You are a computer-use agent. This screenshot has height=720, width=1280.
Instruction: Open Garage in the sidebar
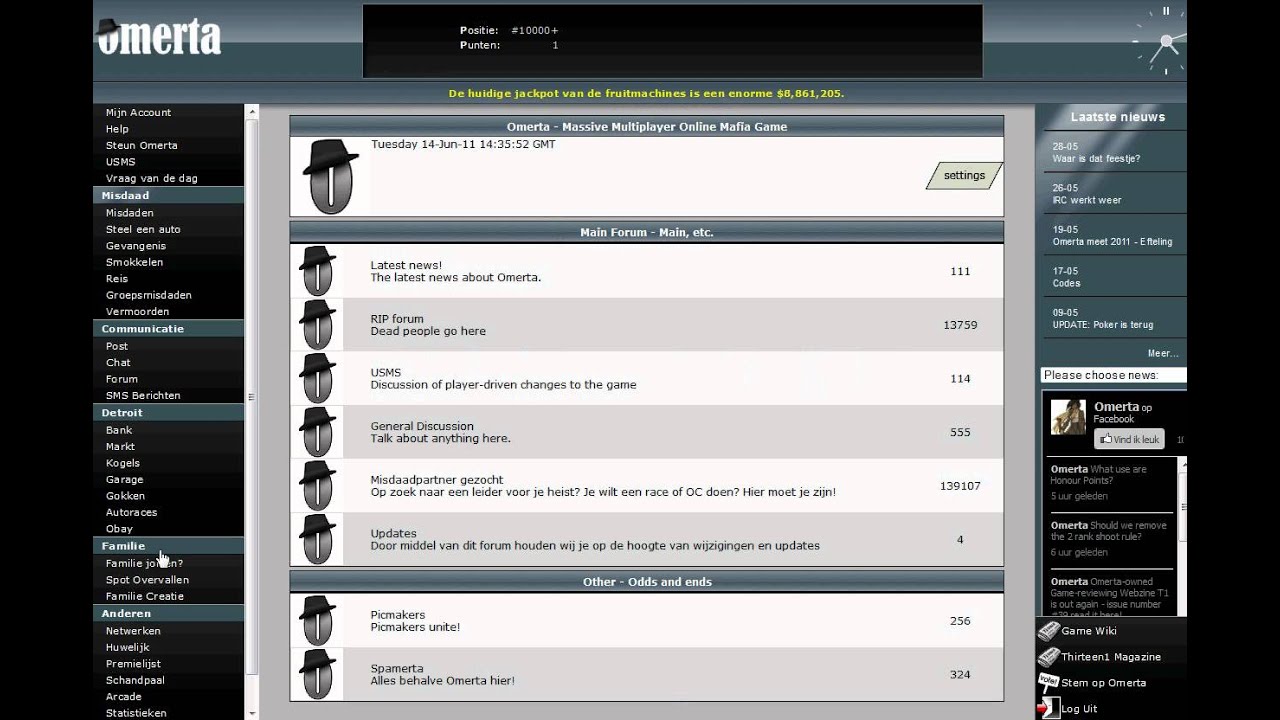pyautogui.click(x=125, y=480)
